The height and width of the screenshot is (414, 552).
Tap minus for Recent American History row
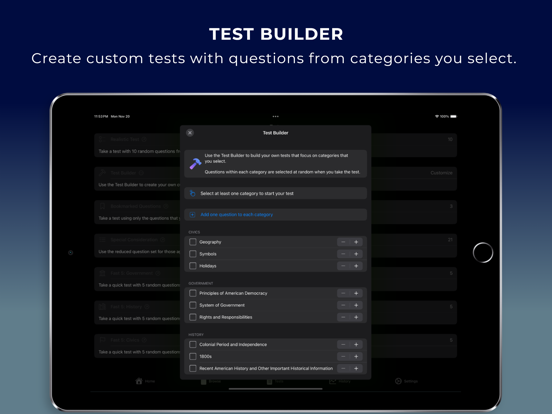[343, 369]
